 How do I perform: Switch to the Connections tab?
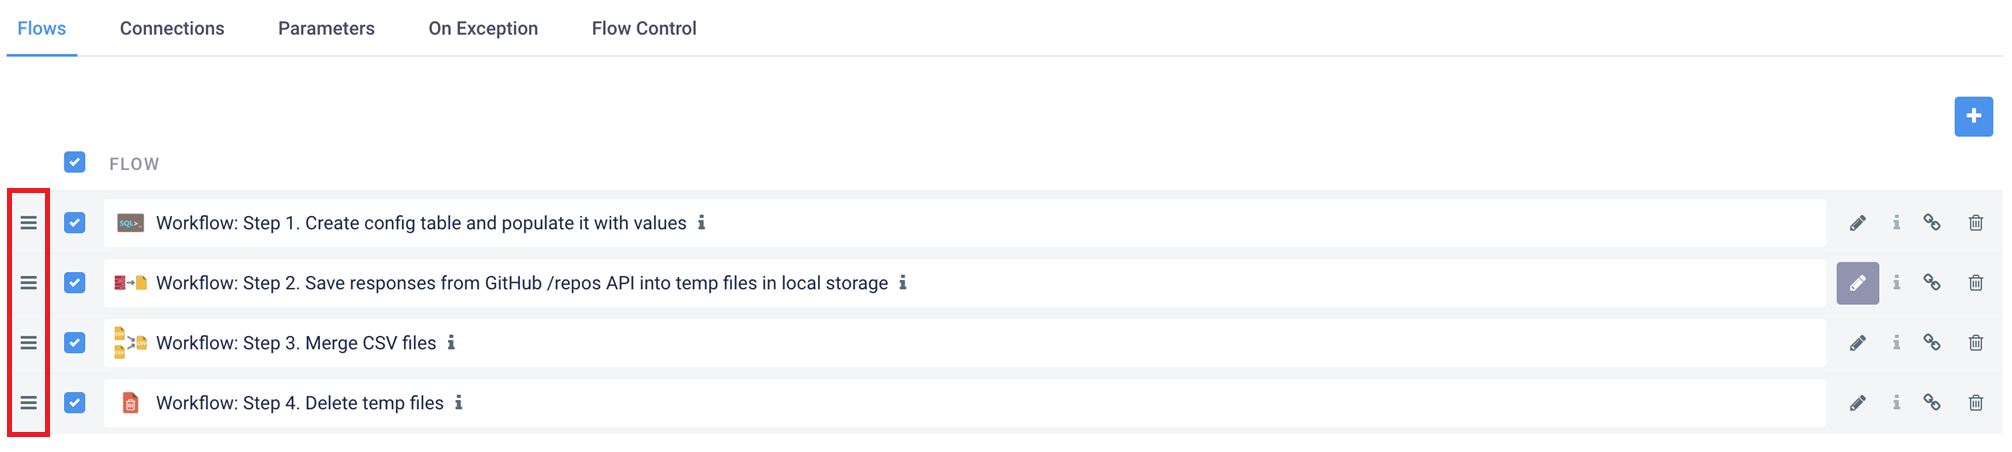pyautogui.click(x=172, y=29)
